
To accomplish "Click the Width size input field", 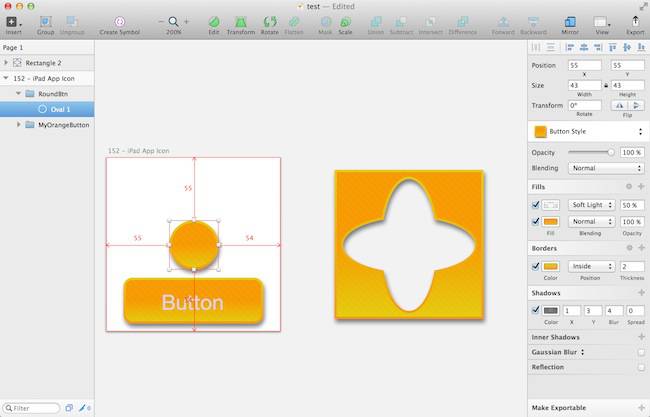I will (584, 85).
